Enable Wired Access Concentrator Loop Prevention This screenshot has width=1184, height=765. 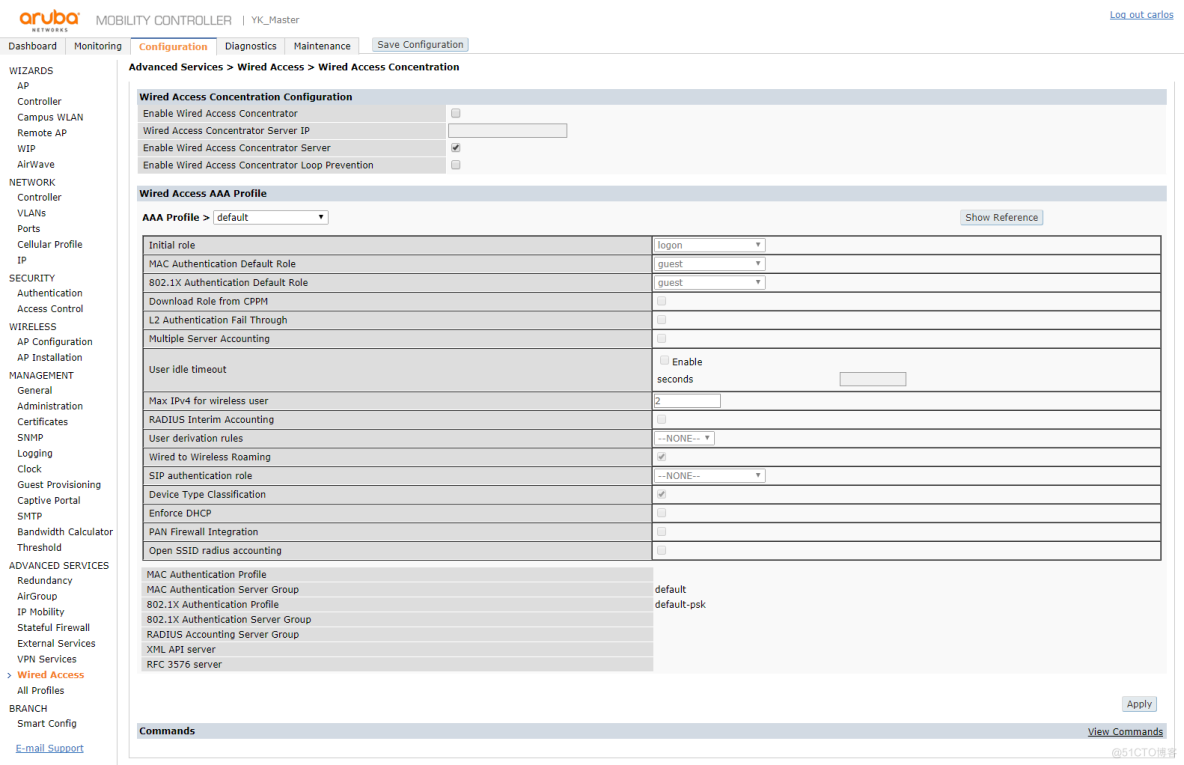pos(455,165)
